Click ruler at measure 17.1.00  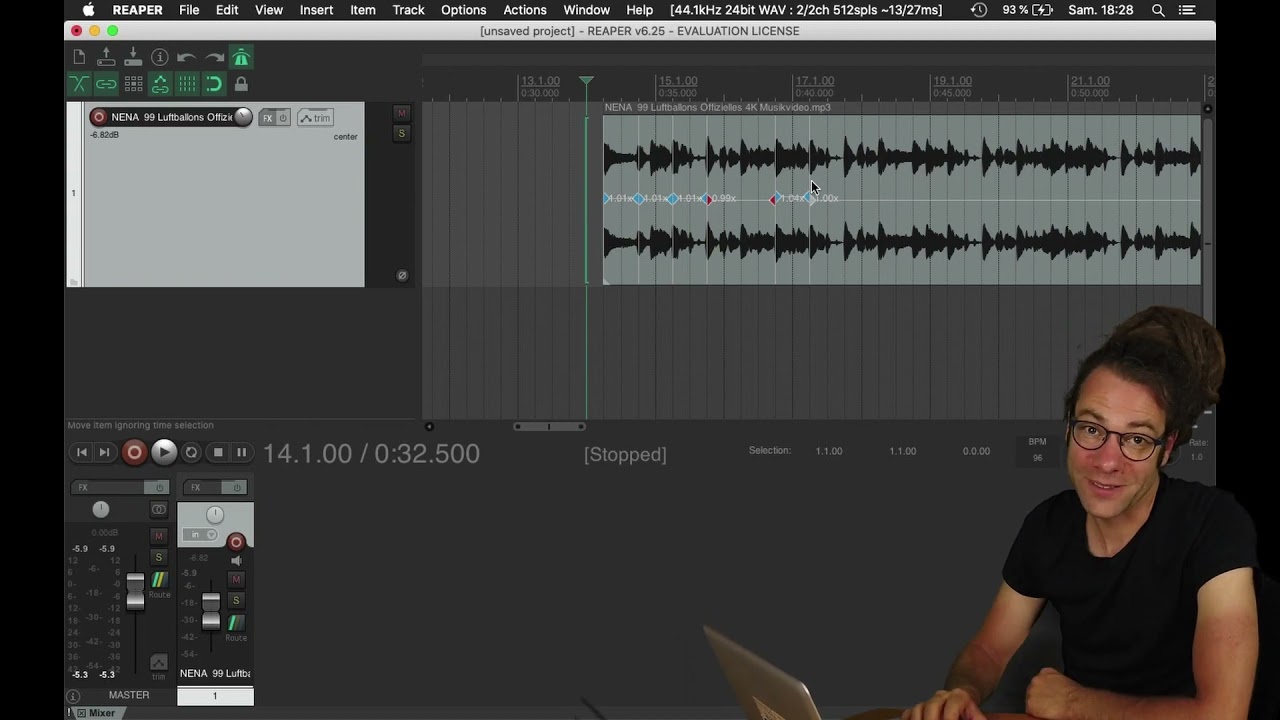pos(814,81)
